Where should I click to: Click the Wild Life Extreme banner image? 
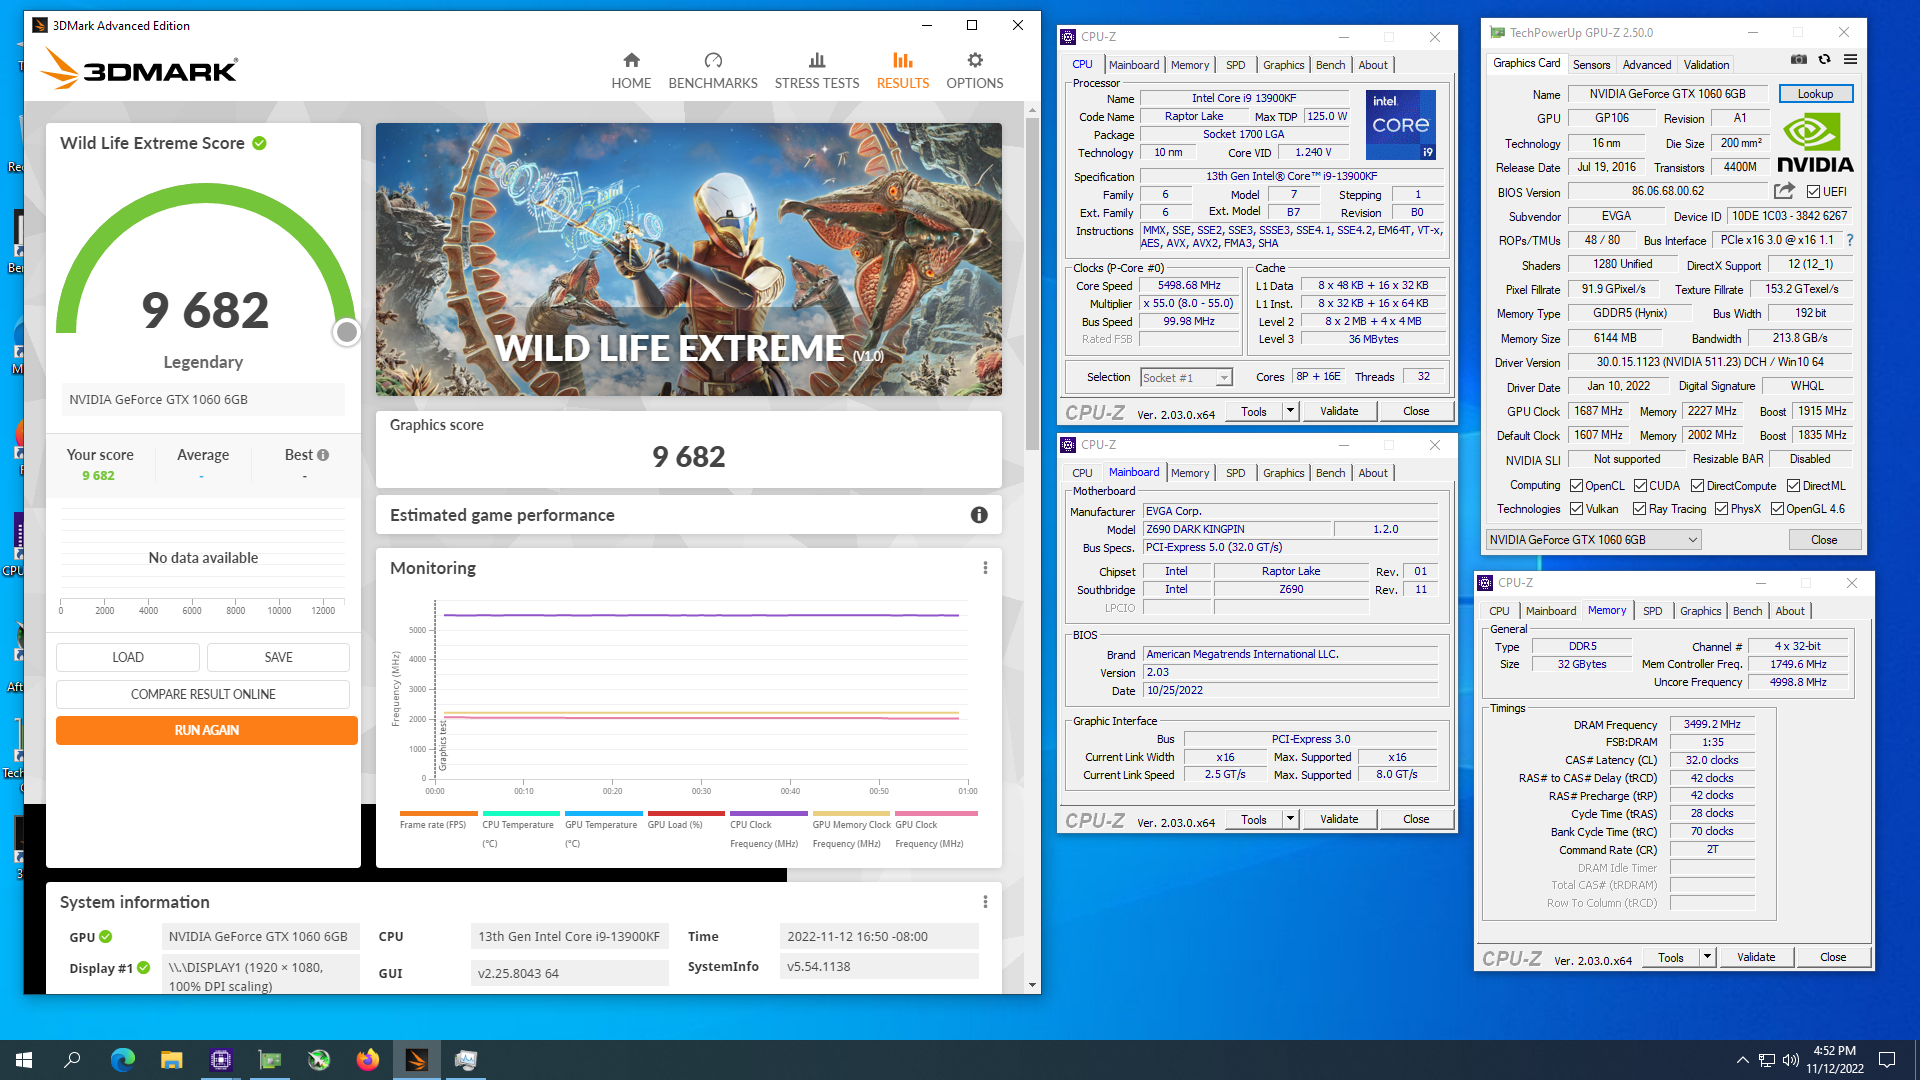[x=689, y=259]
